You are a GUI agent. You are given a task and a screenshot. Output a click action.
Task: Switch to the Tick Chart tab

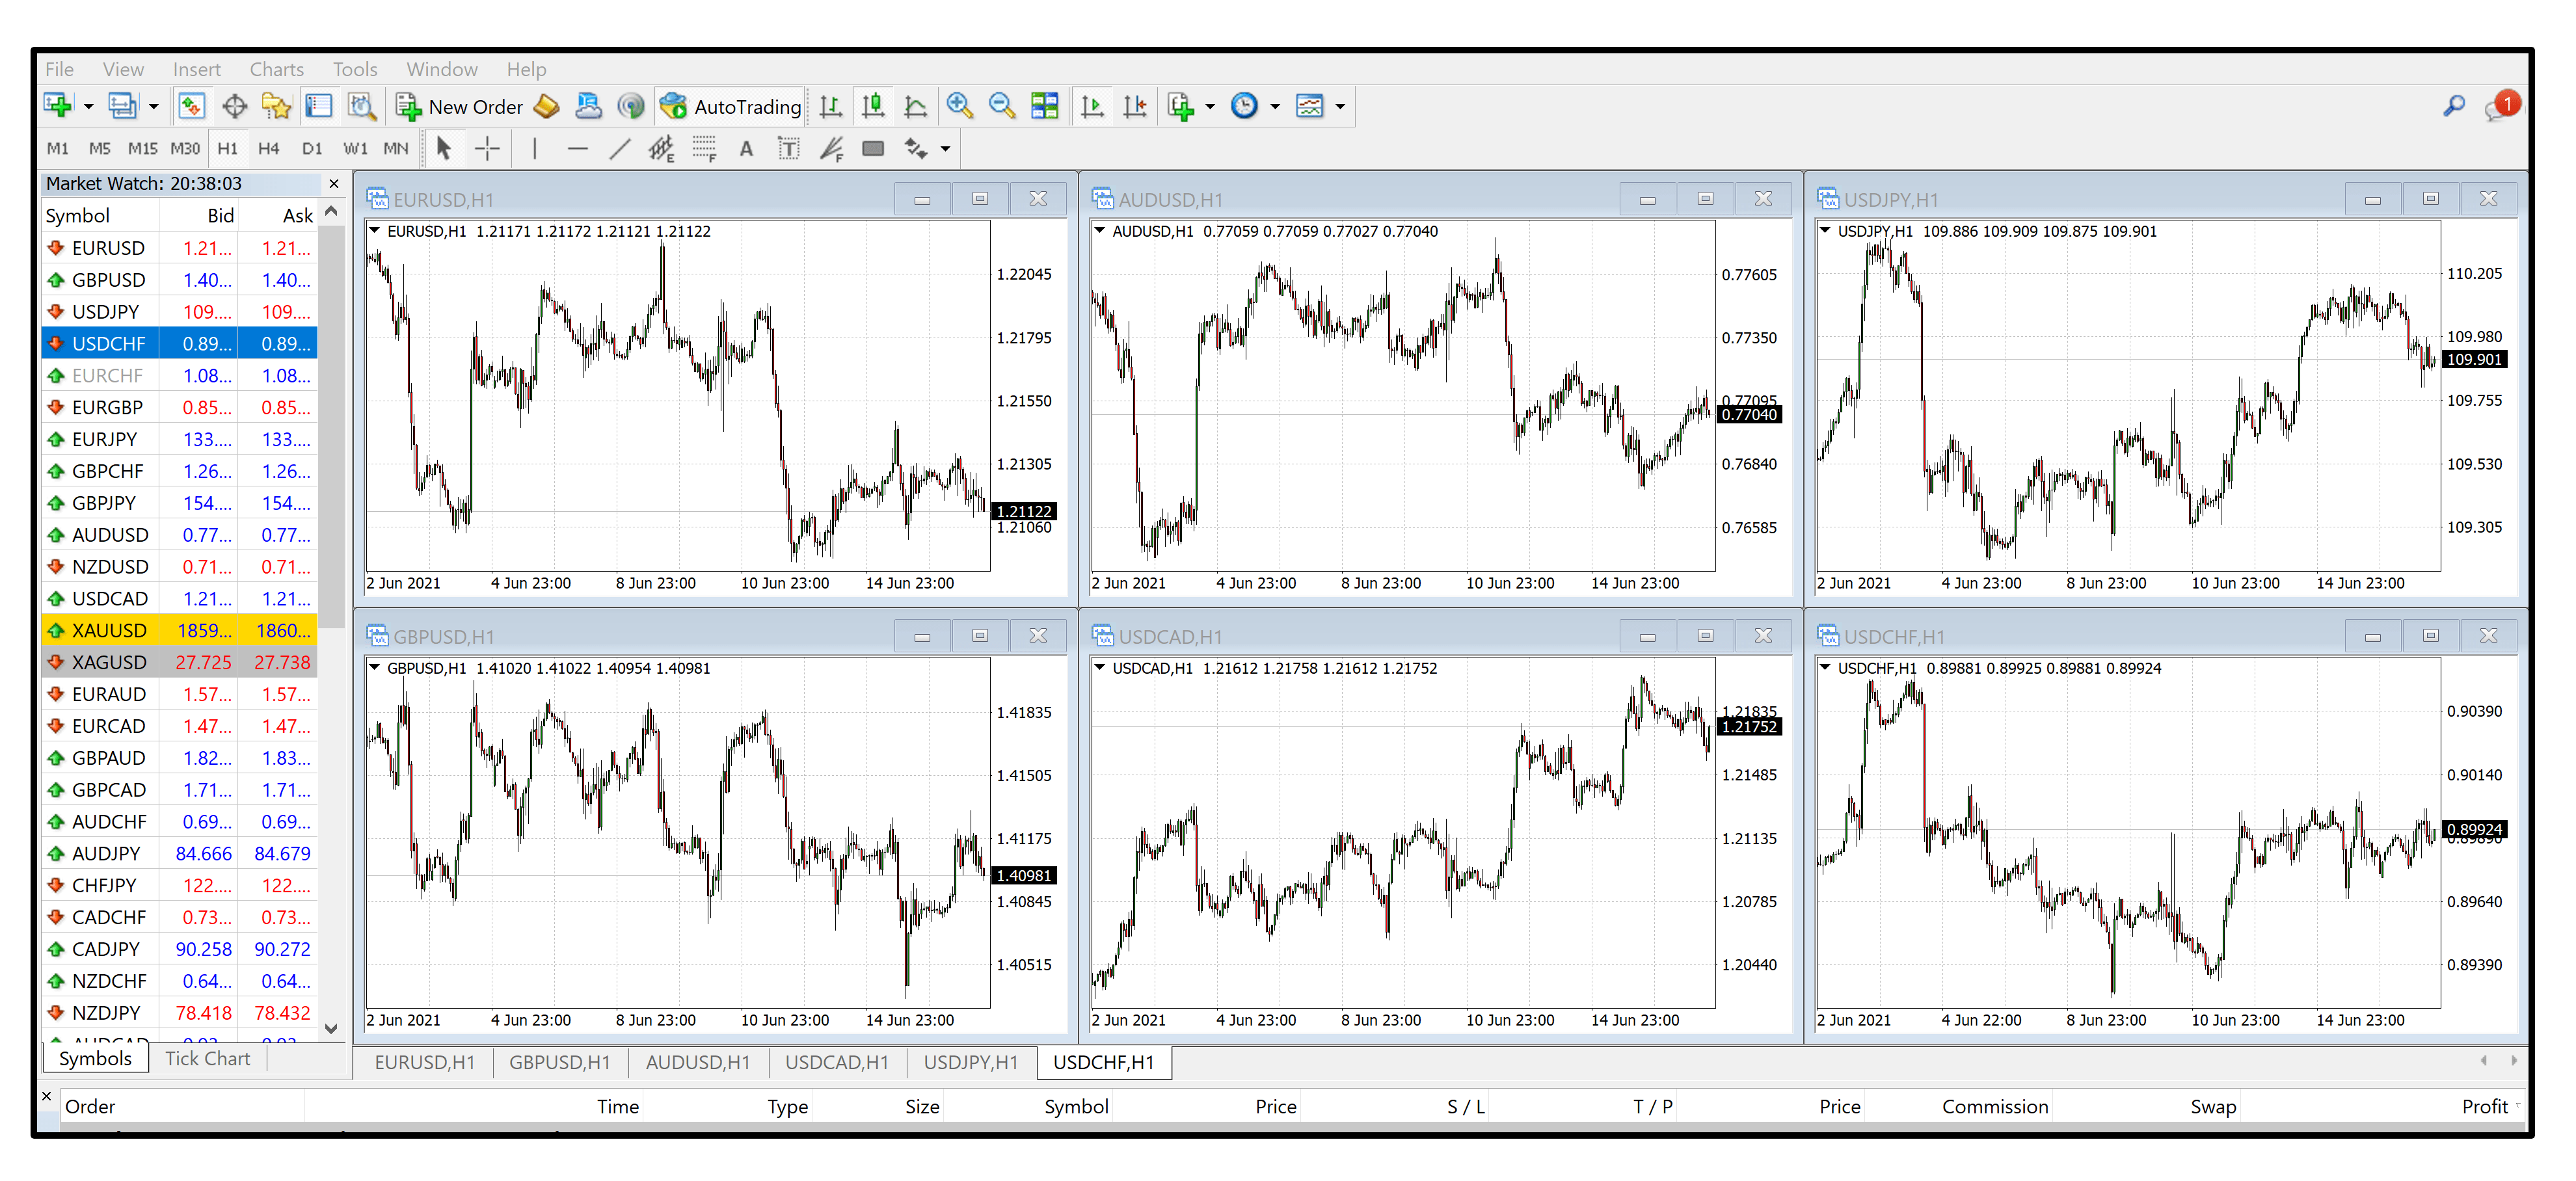(208, 1058)
